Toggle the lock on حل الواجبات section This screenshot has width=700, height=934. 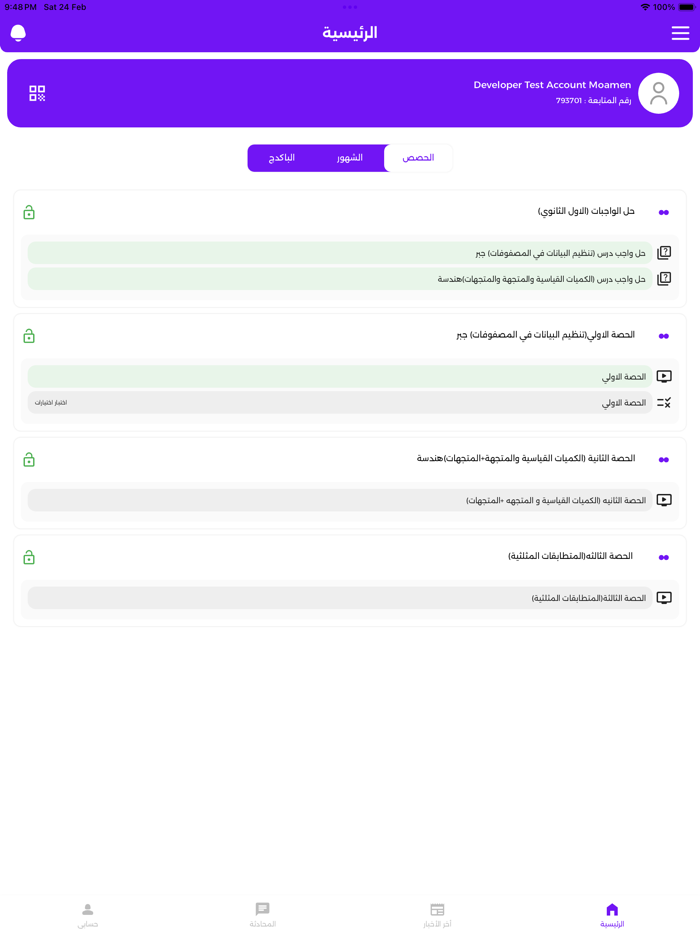pos(29,211)
